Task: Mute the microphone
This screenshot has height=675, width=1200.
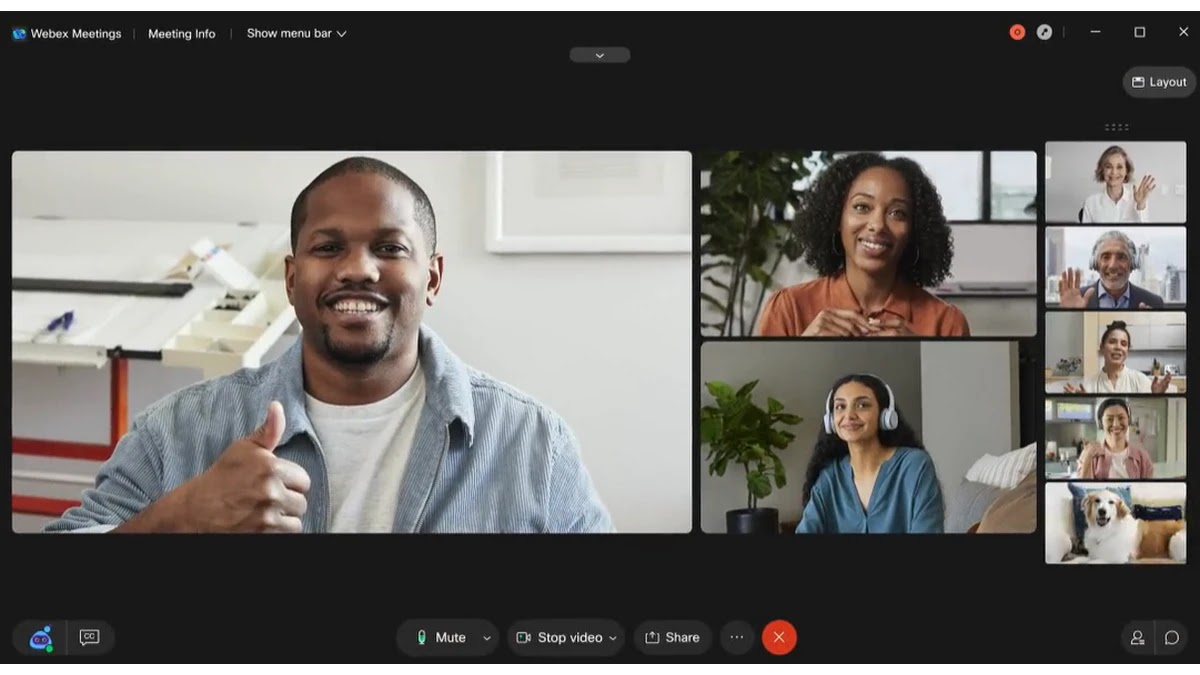Action: (x=441, y=637)
